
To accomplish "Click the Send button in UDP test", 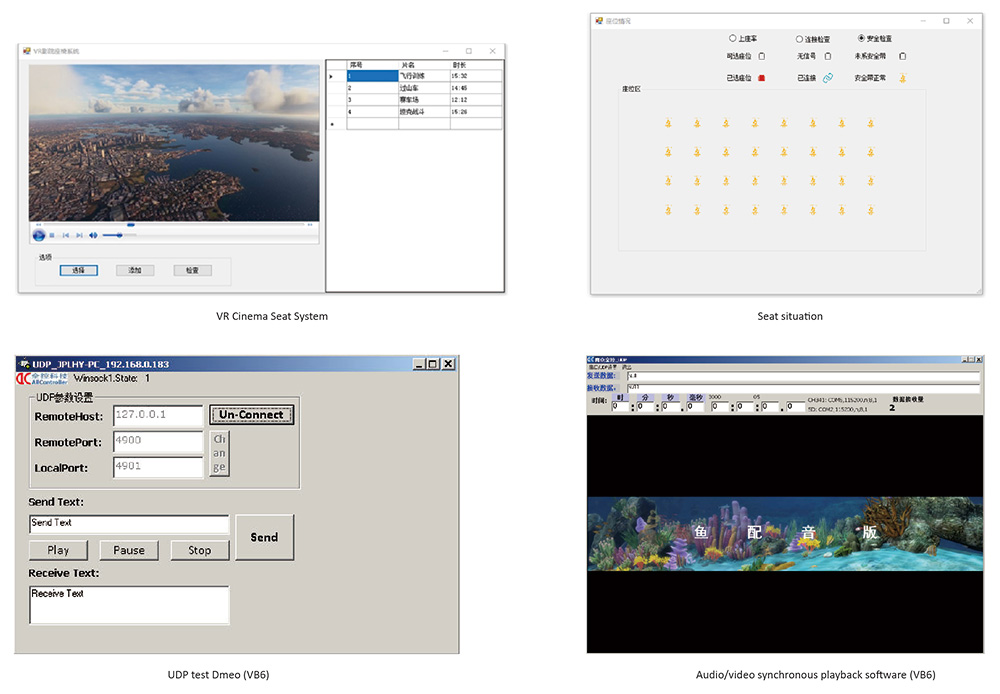I will tap(264, 537).
